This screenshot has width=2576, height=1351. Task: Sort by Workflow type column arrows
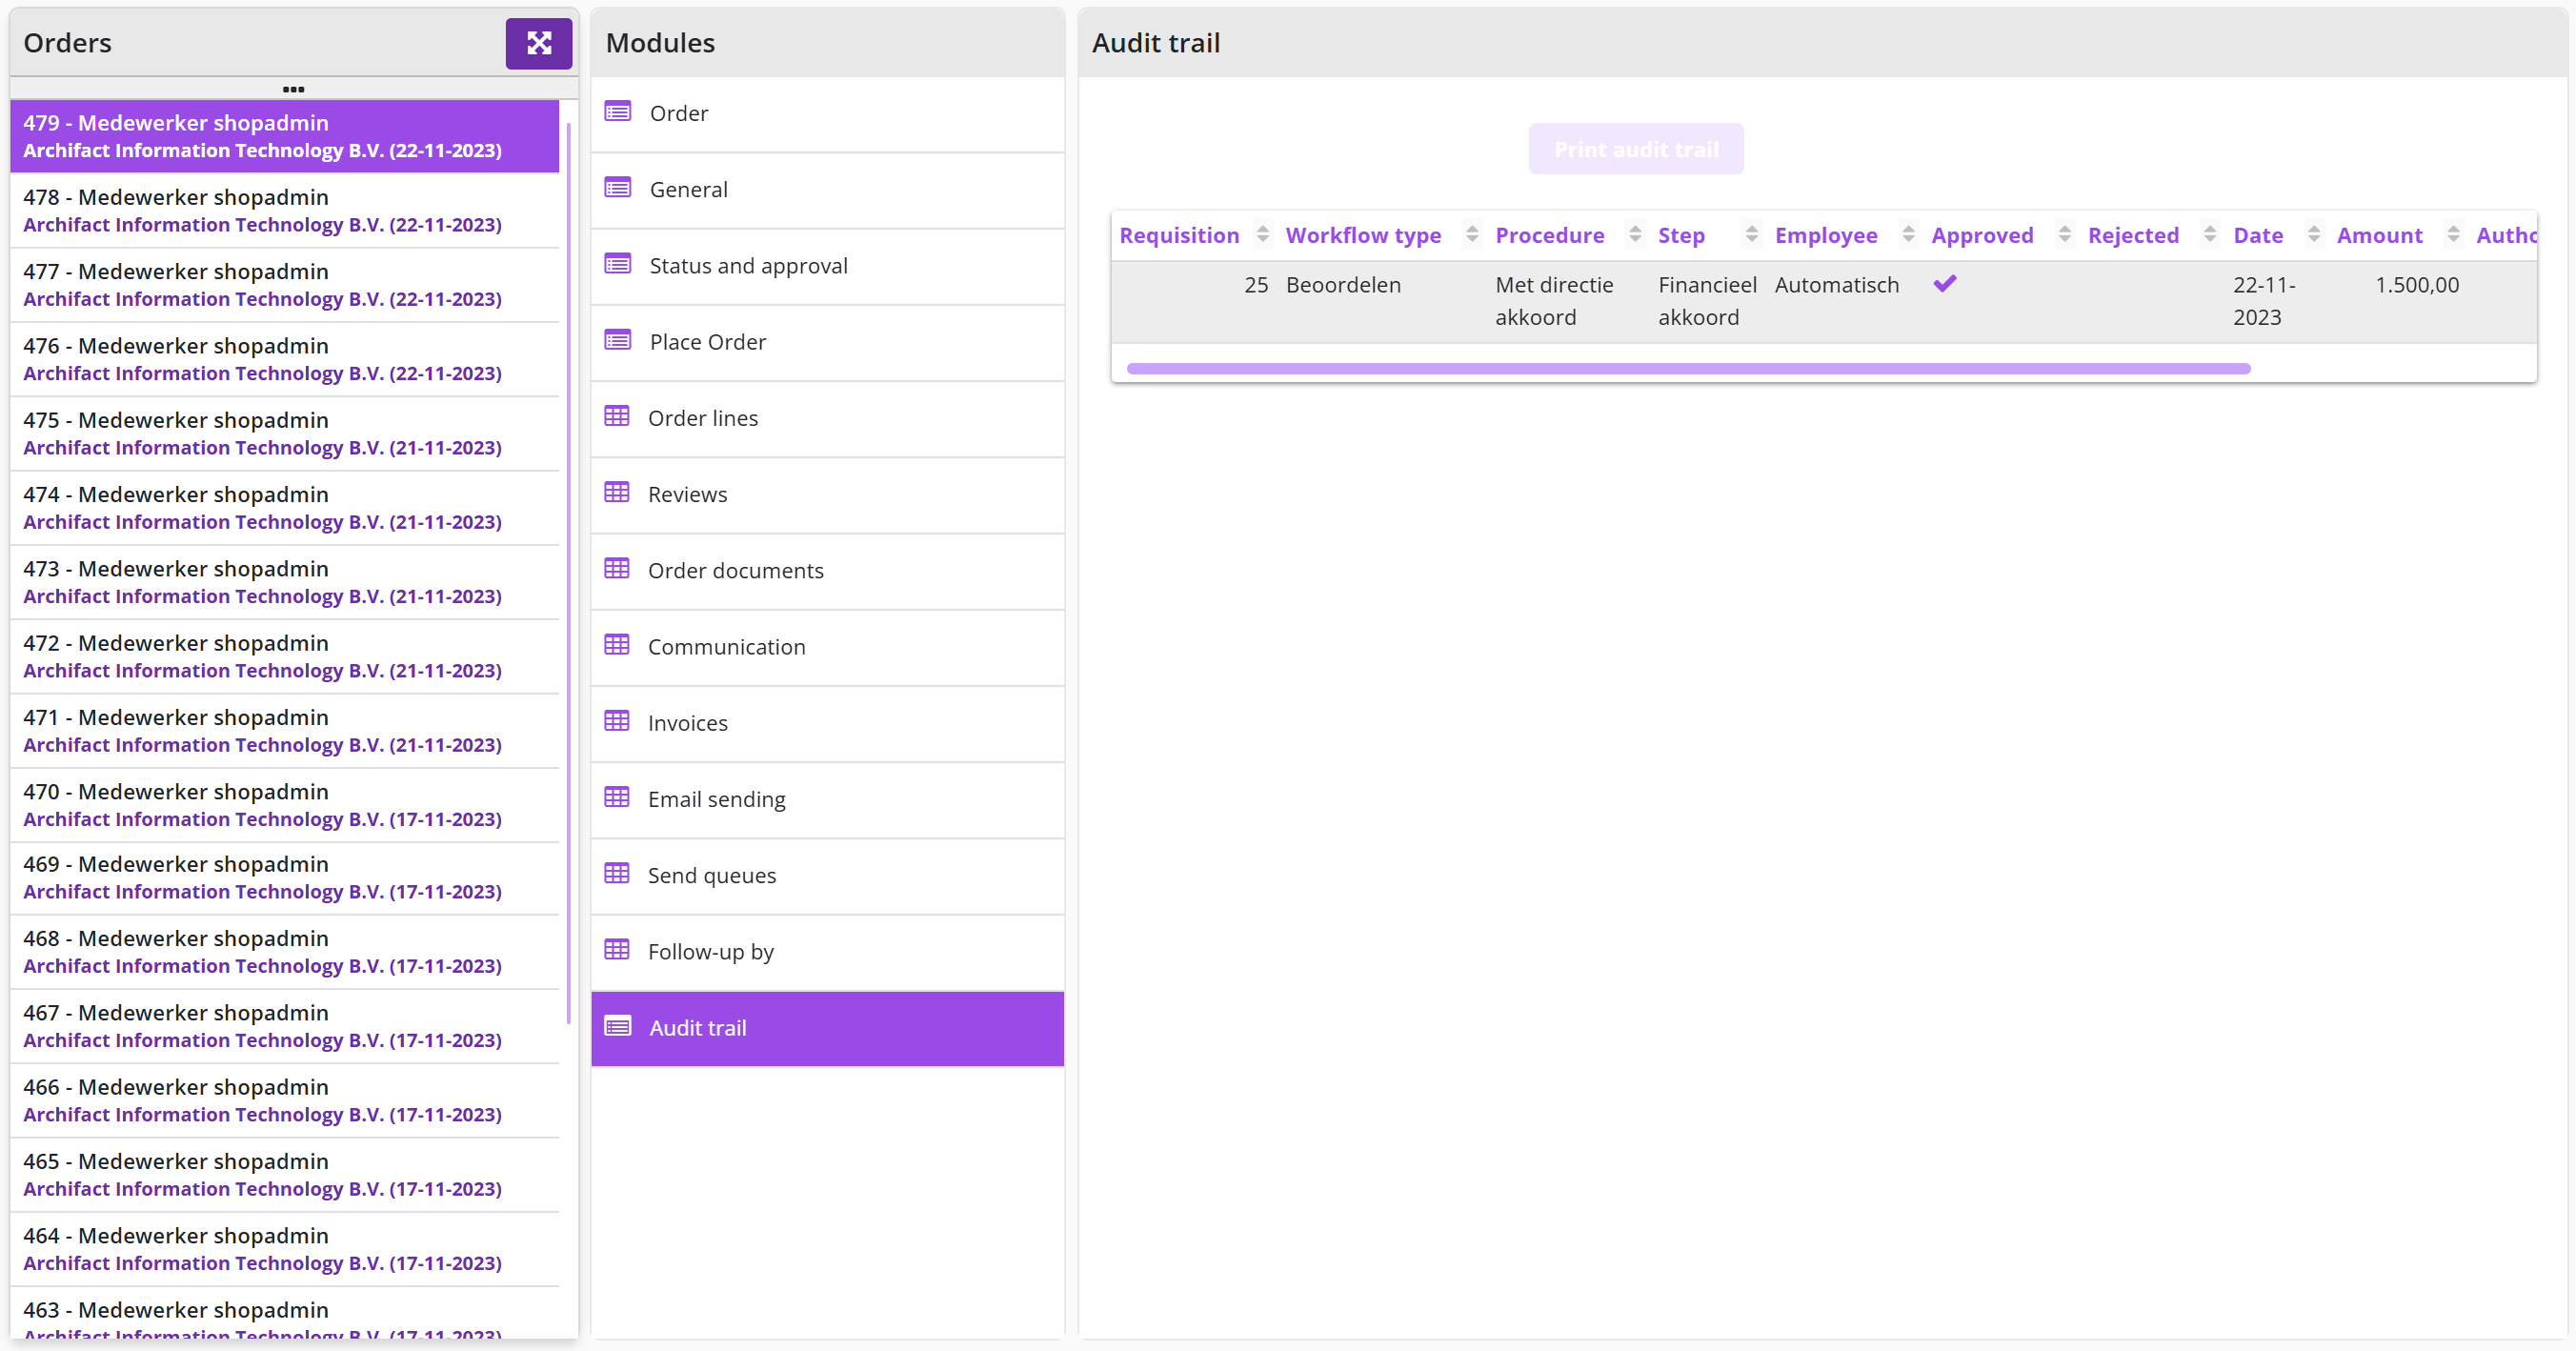[x=1472, y=234]
